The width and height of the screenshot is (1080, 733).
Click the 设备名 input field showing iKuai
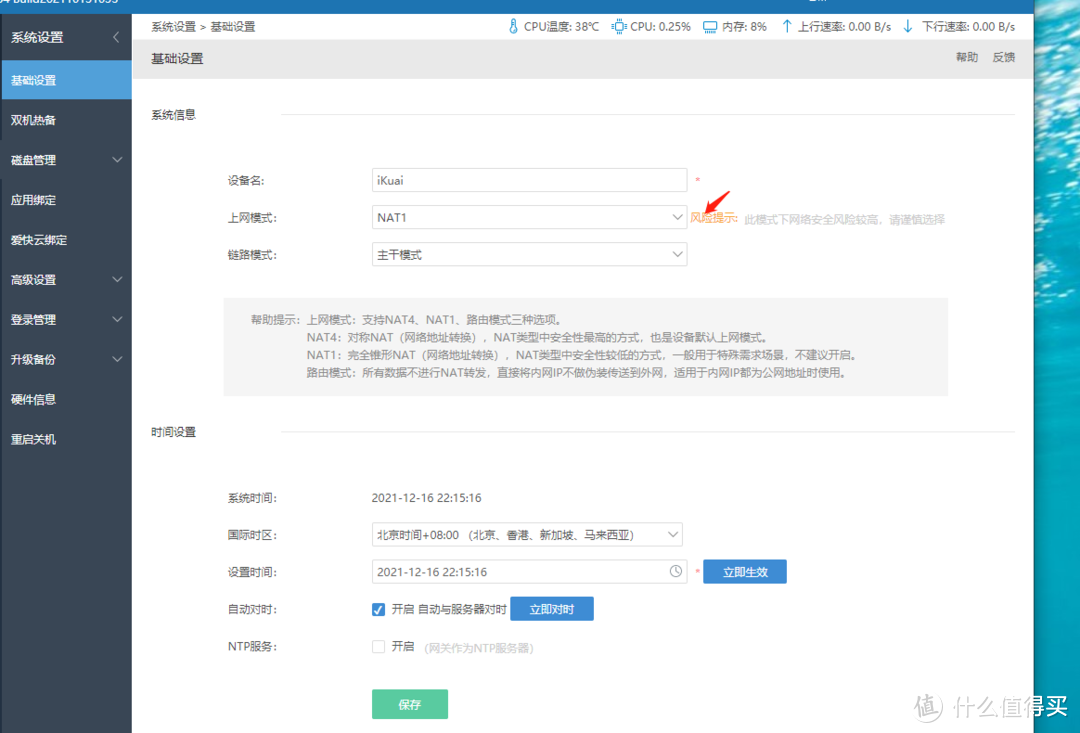pyautogui.click(x=529, y=180)
